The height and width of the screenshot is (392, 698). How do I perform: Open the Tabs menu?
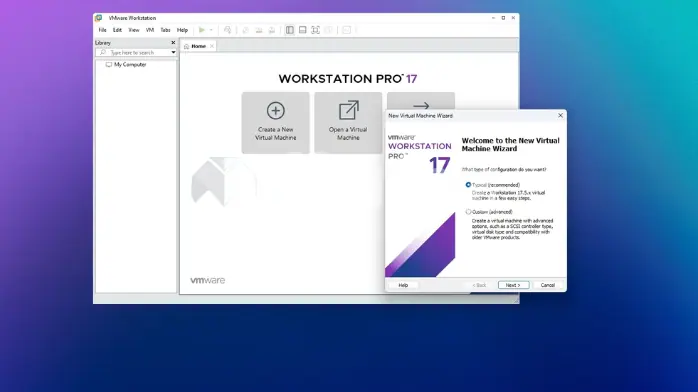click(165, 30)
